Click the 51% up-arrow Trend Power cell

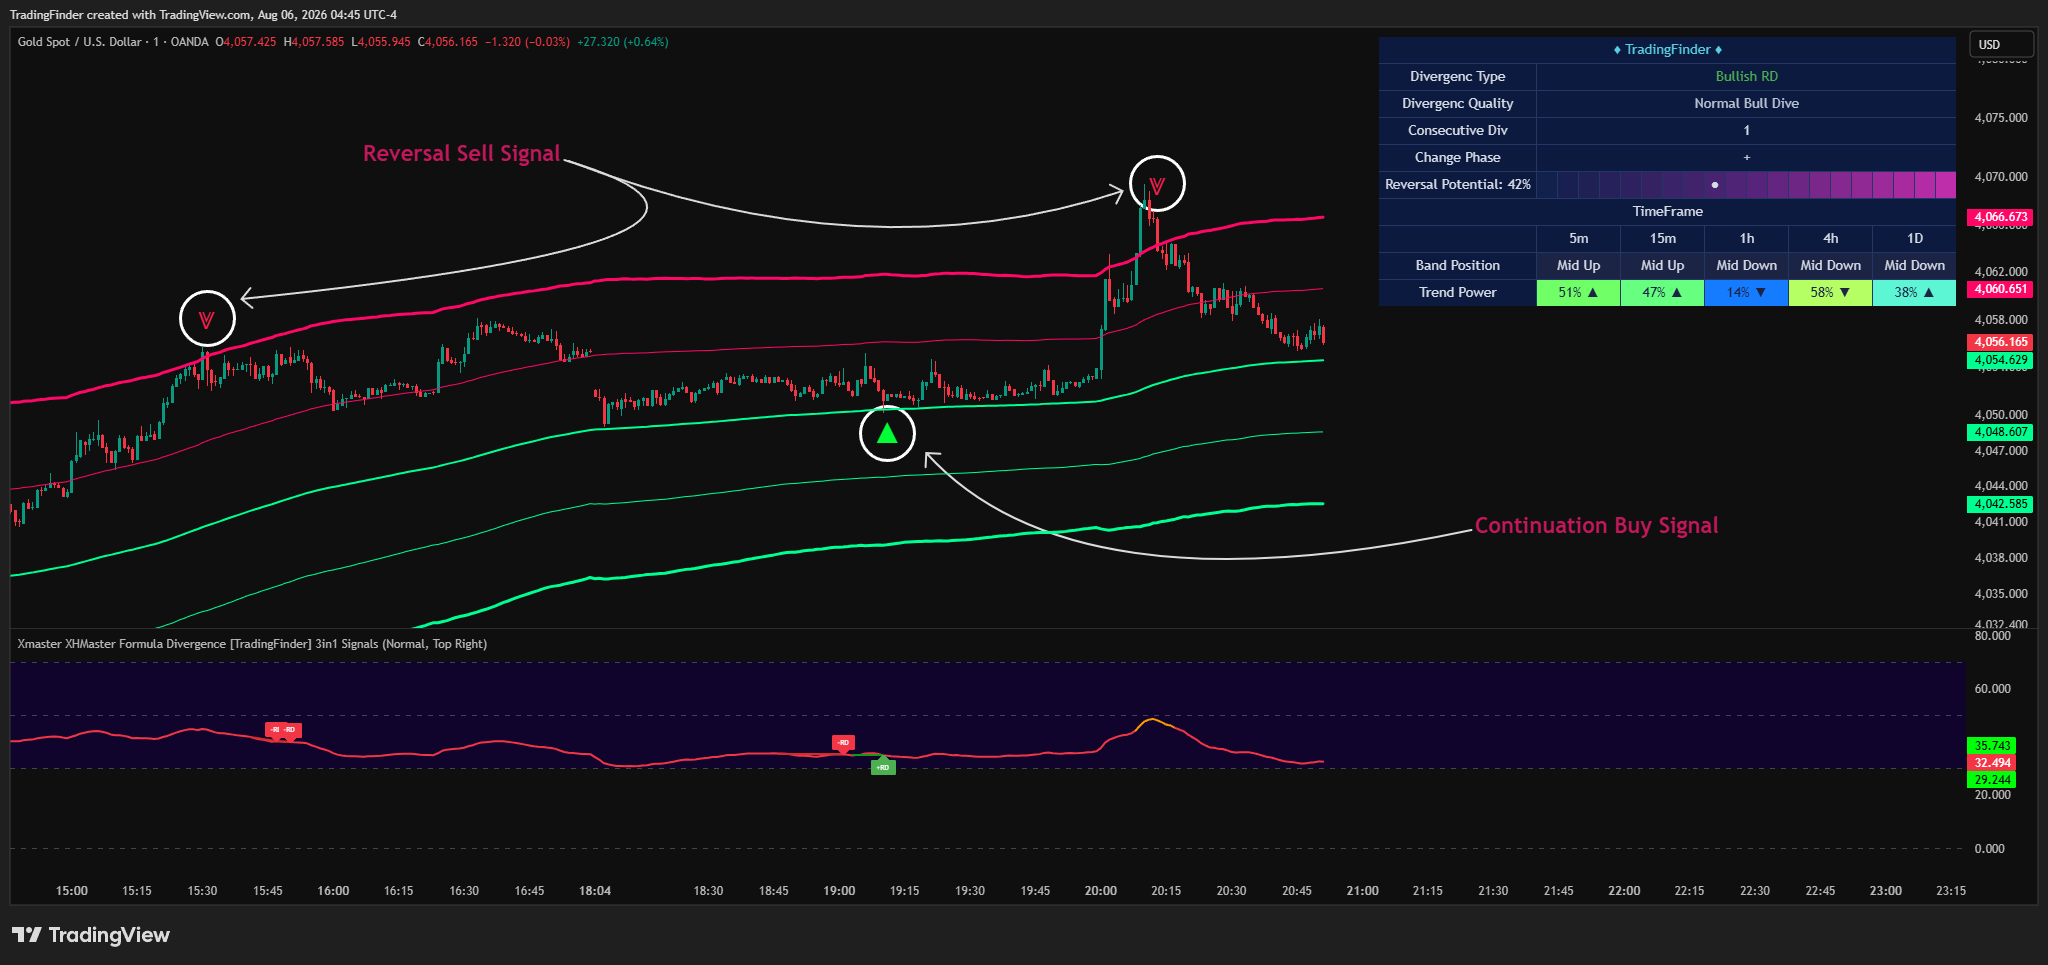(1578, 293)
